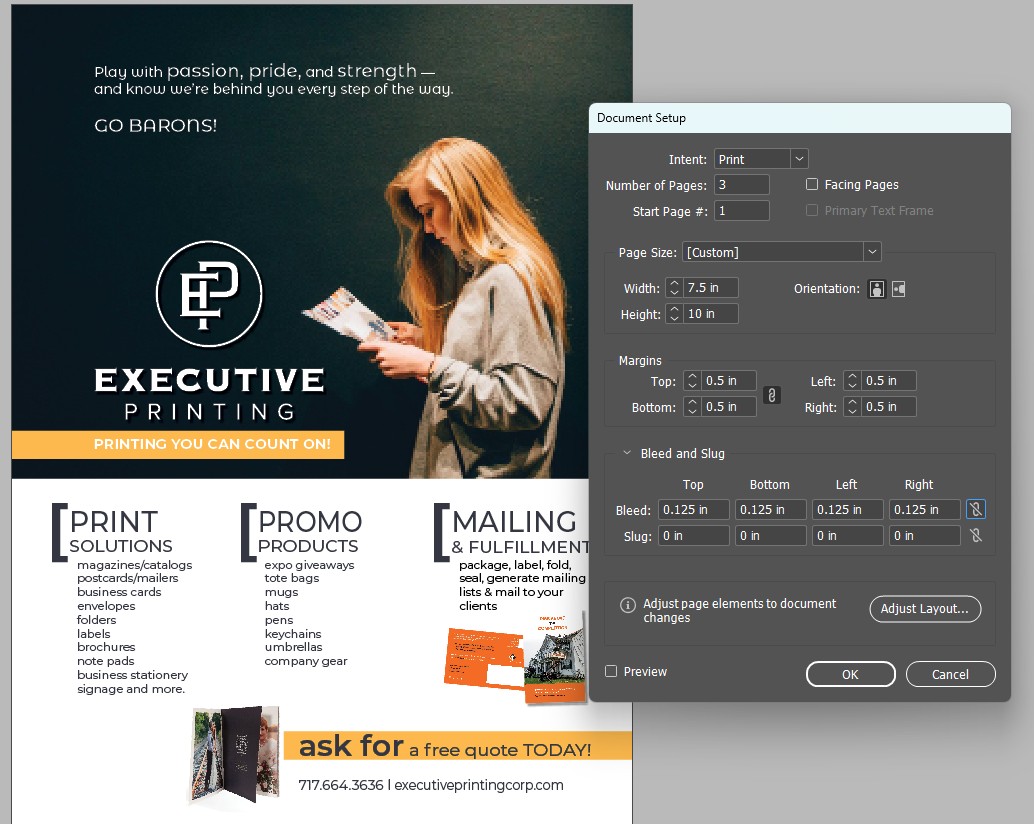Toggle the Slug link chain icon

[976, 536]
